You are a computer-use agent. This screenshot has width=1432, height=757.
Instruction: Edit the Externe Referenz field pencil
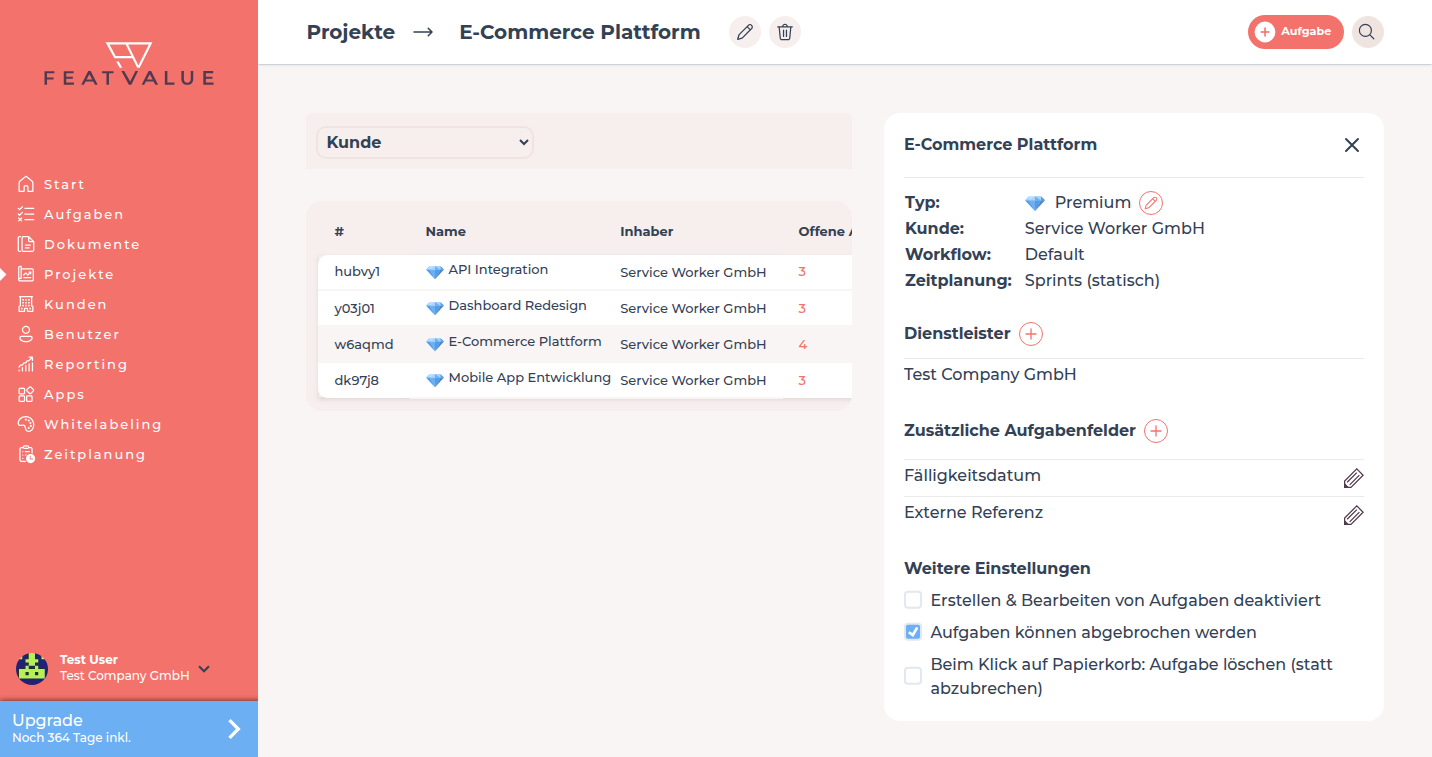1353,515
